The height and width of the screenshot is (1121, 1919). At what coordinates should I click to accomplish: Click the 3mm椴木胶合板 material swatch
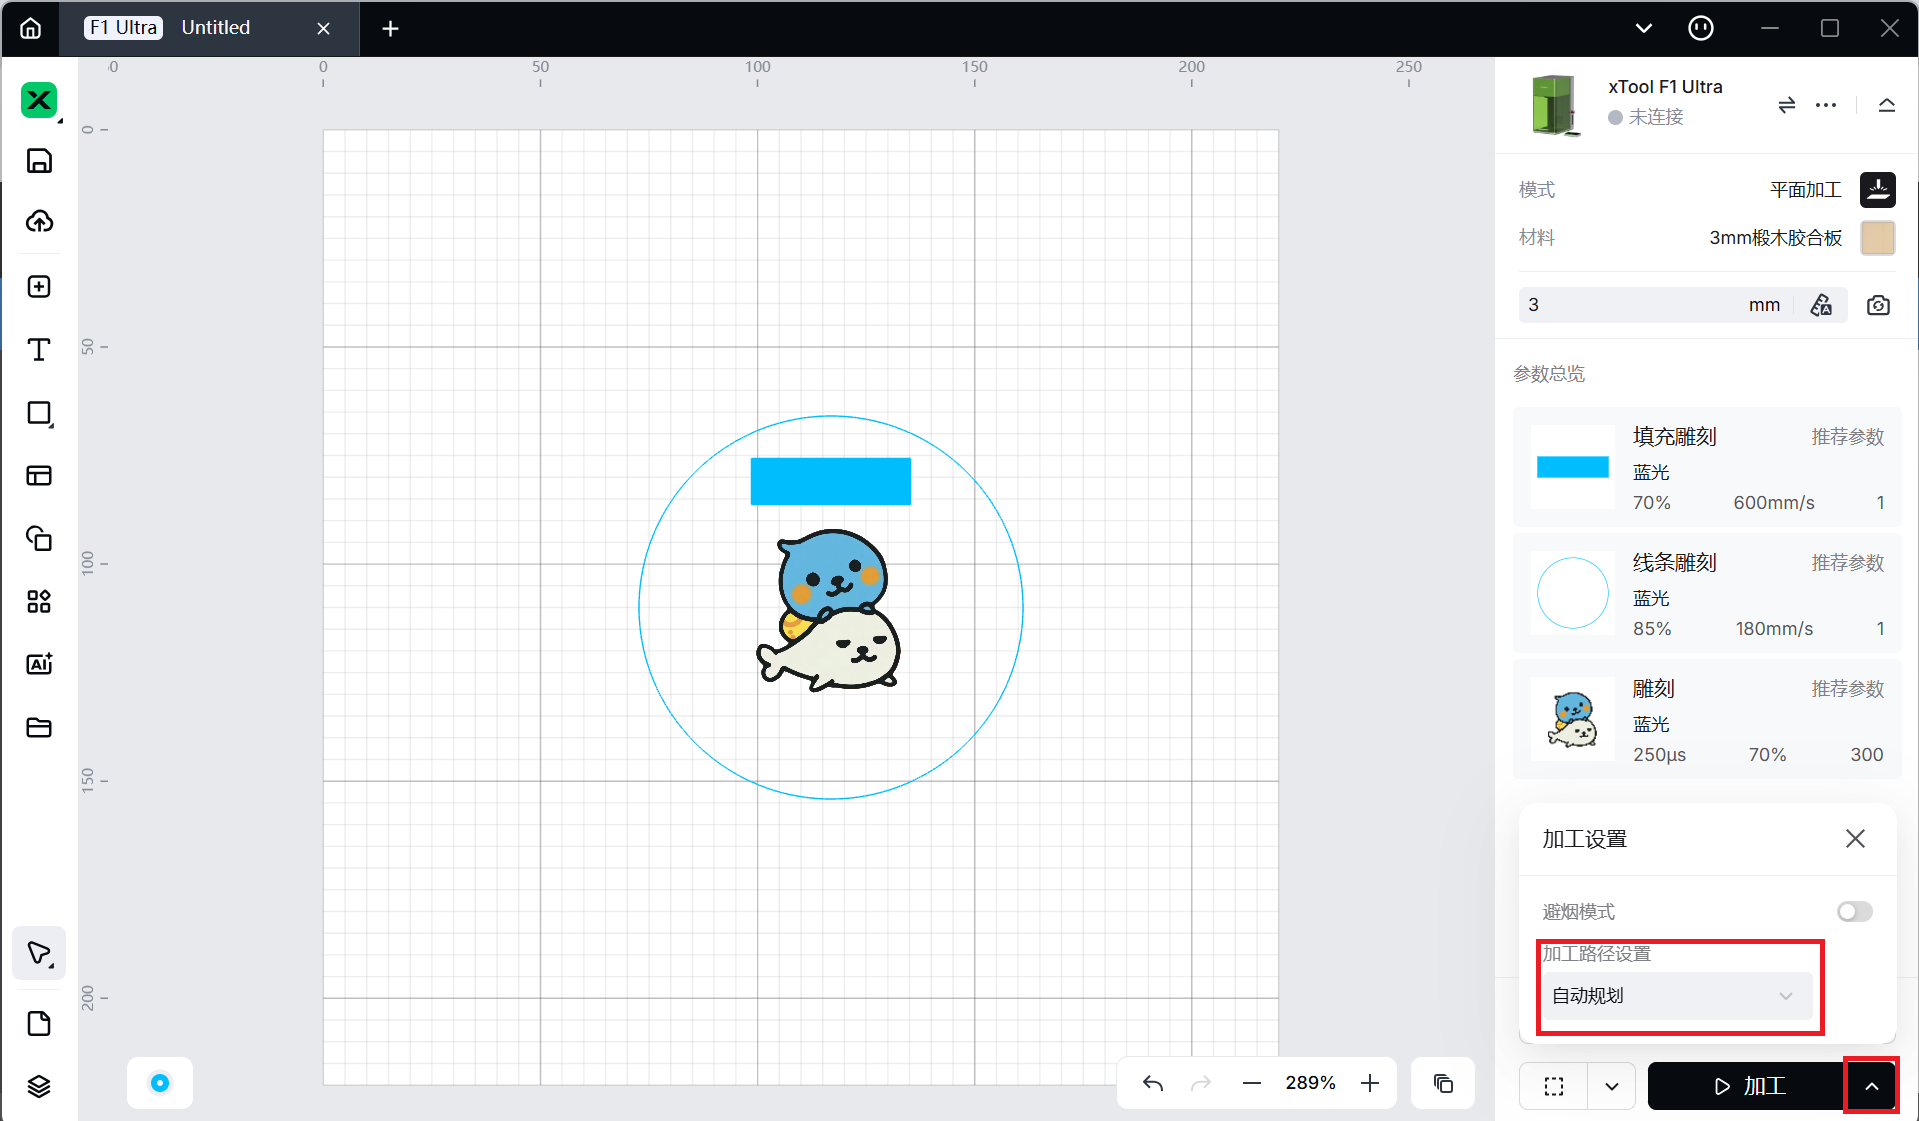pyautogui.click(x=1877, y=238)
